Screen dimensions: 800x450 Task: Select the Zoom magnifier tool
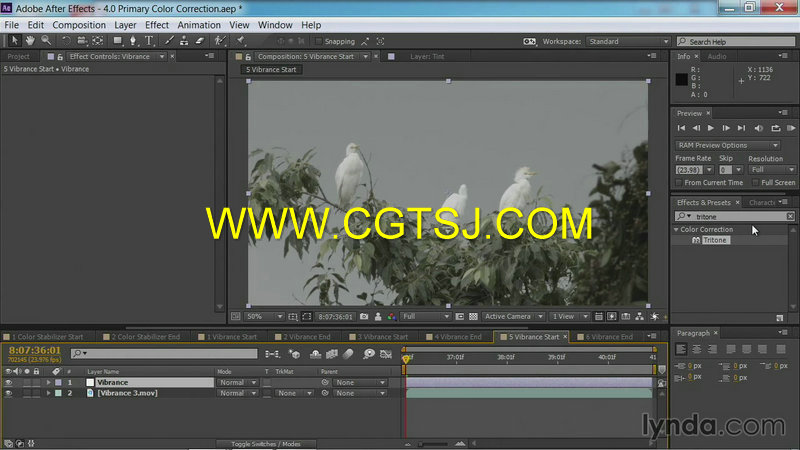(46, 41)
